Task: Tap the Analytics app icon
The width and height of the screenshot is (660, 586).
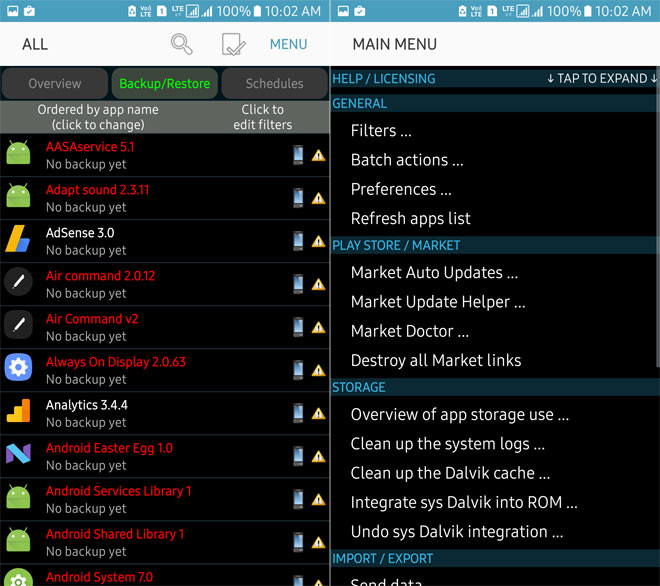Action: 19,411
